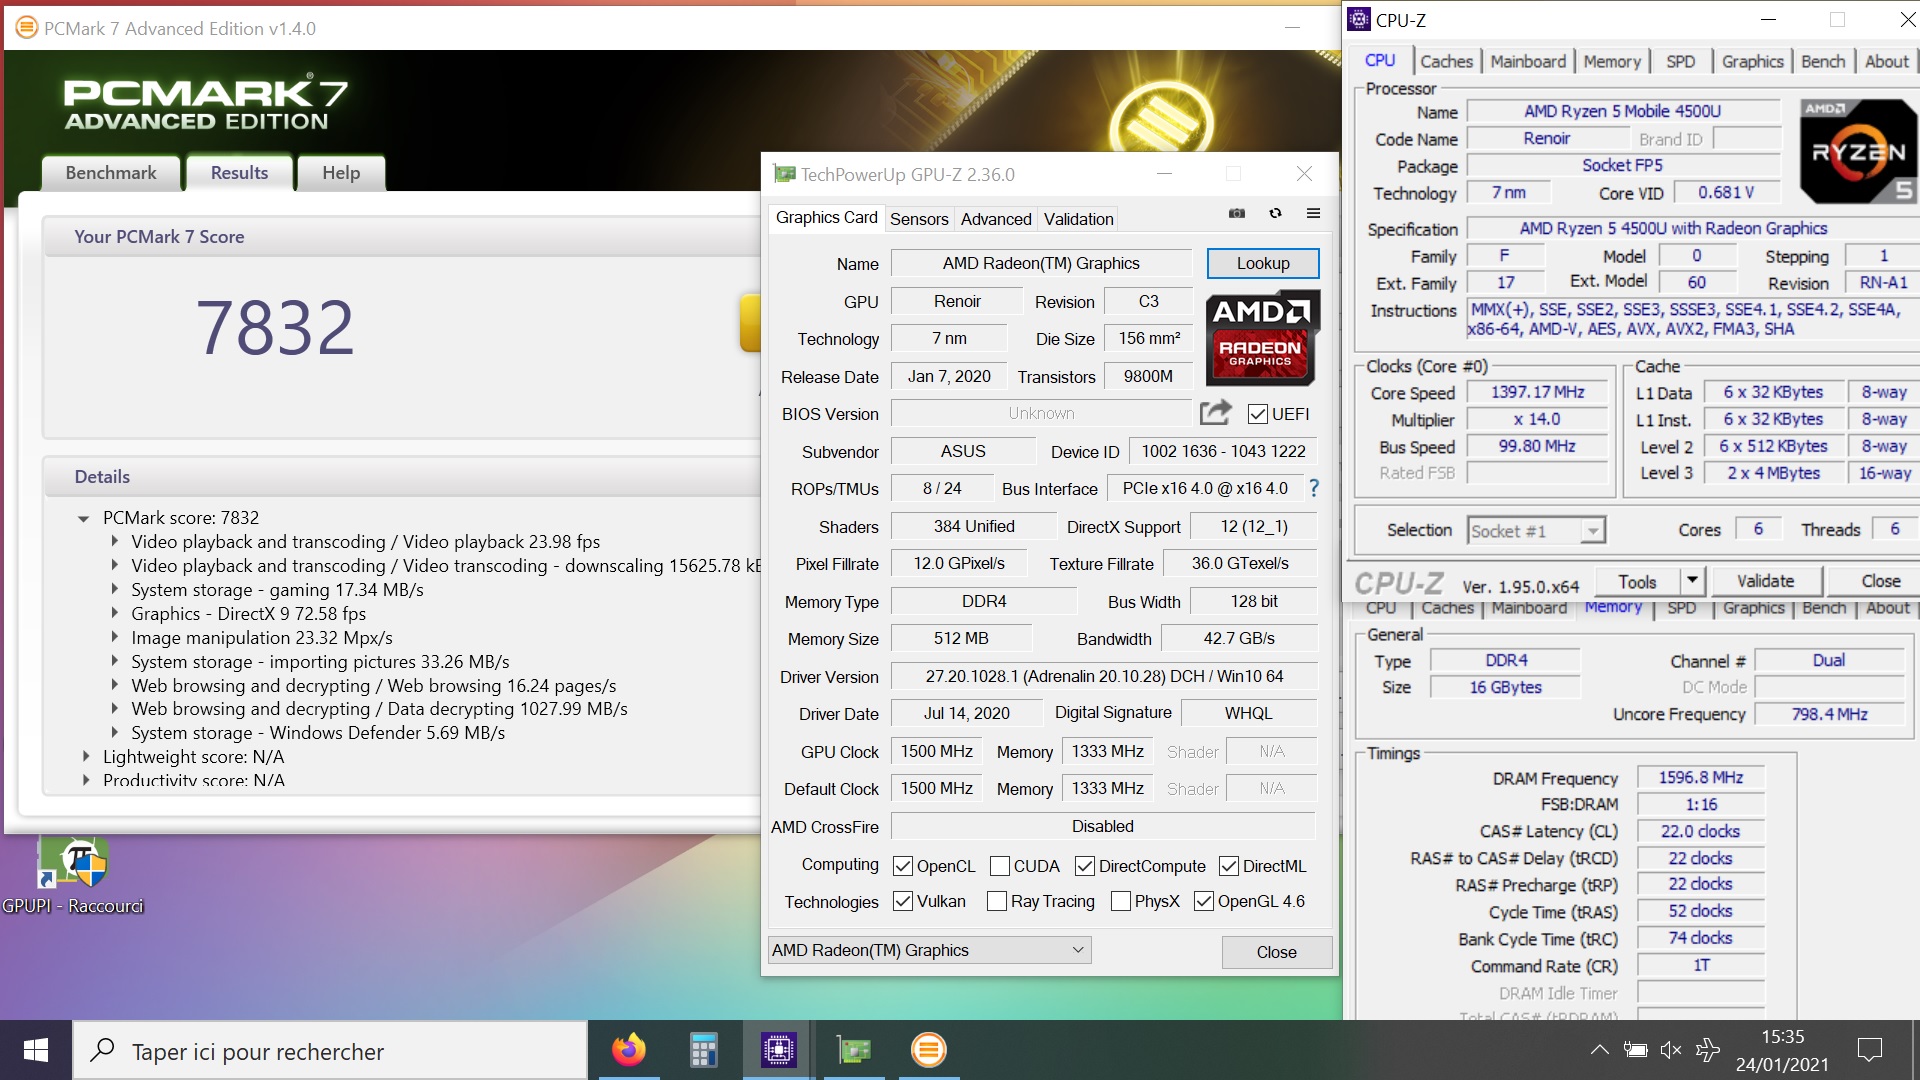Open GPU-Z hamburger menu
1920x1080 pixels.
coord(1313,213)
